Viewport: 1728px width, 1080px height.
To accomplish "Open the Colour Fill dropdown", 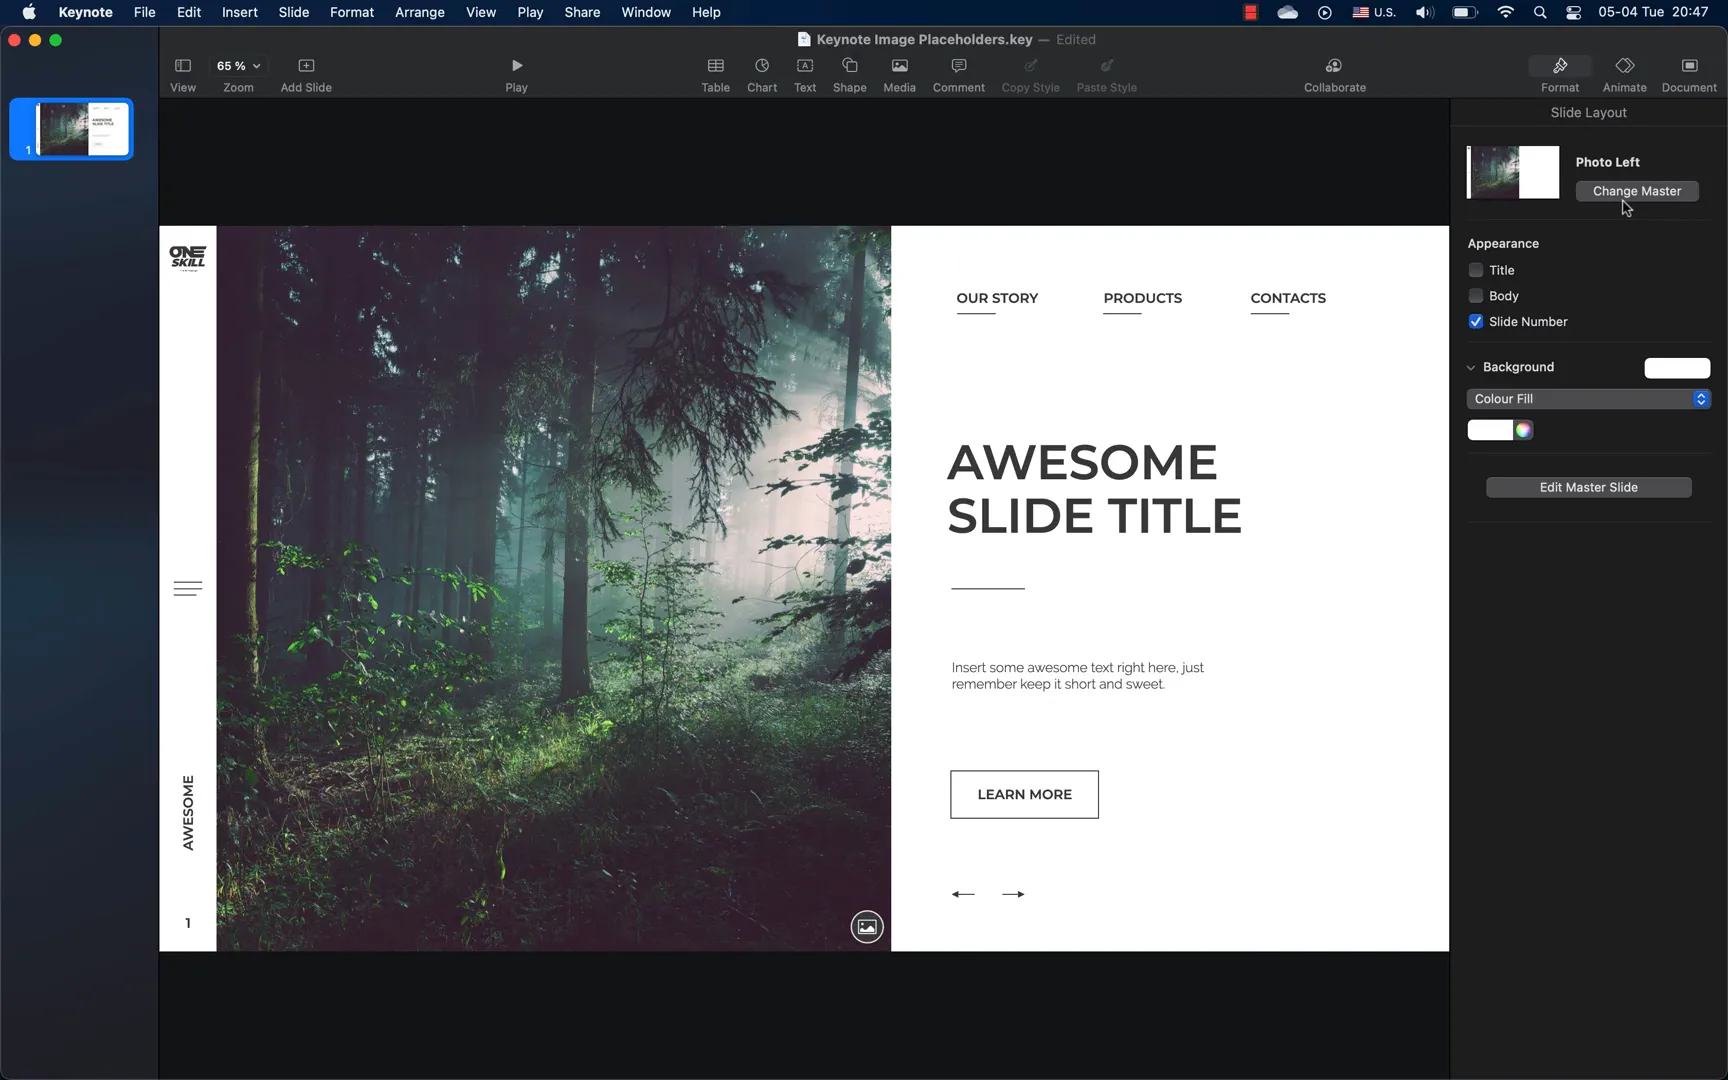I will tap(1588, 399).
